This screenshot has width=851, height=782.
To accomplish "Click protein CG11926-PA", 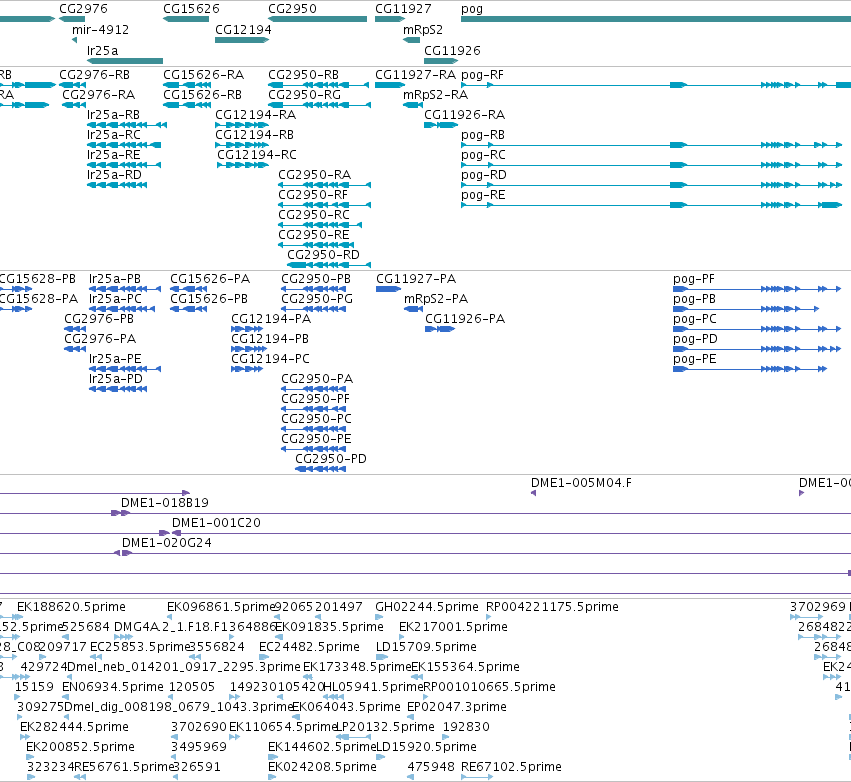I will (440, 329).
